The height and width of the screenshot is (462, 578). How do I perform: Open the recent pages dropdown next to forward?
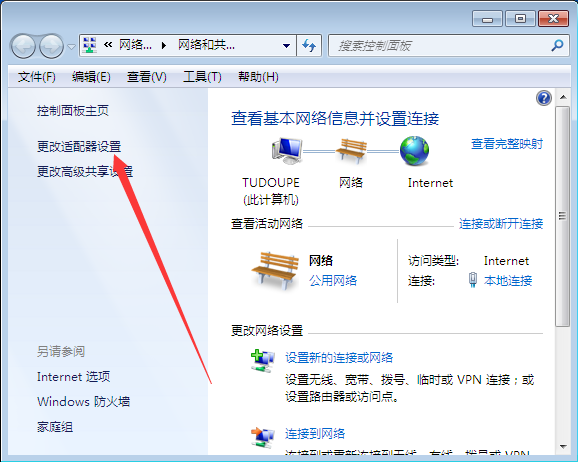[72, 47]
